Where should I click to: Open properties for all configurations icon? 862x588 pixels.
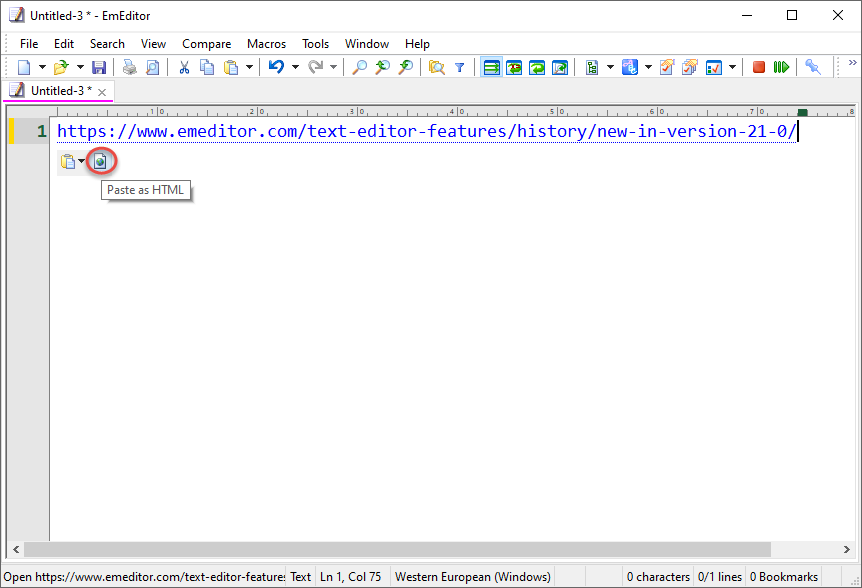(x=690, y=67)
